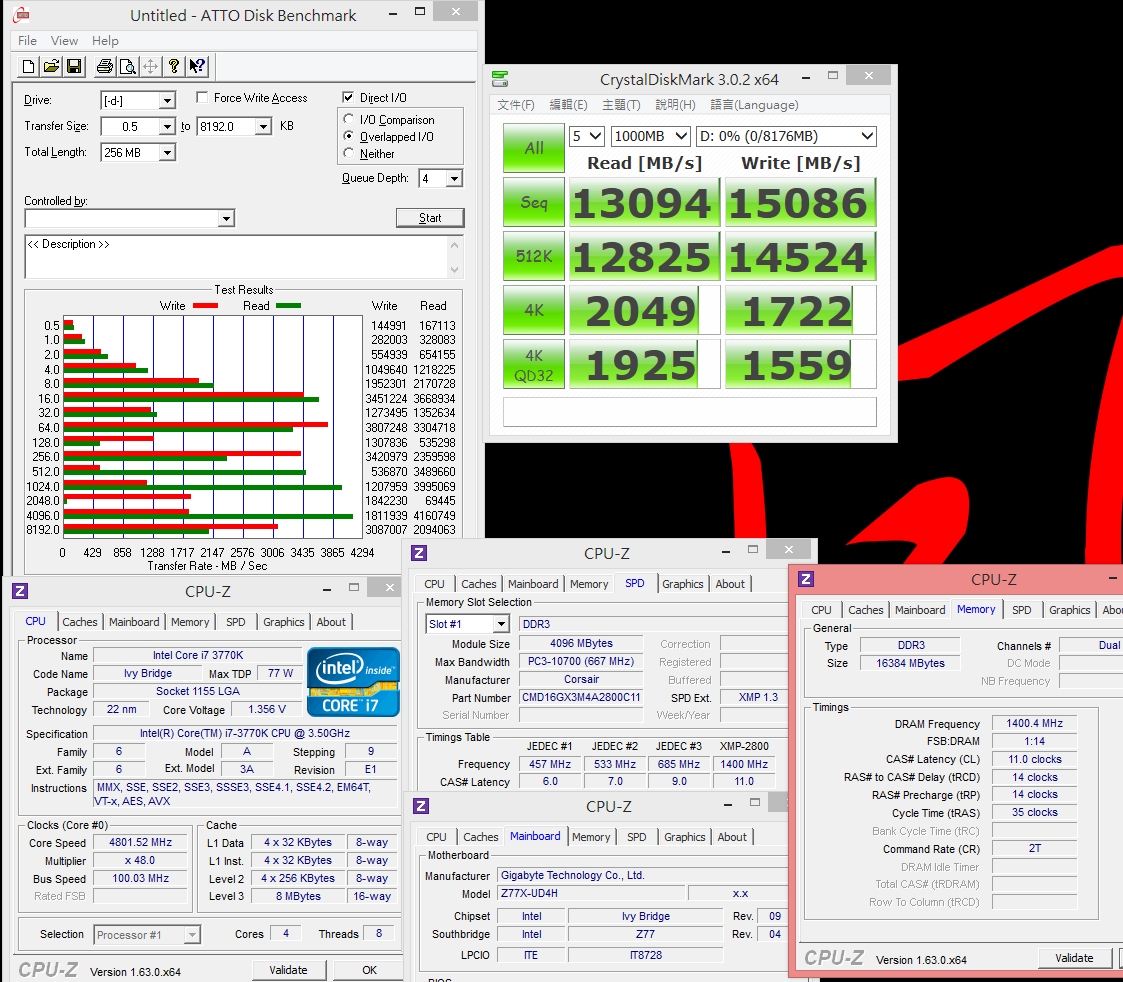The image size is (1123, 982).
Task: Click the Open folder icon in ATTO toolbar
Action: pyautogui.click(x=52, y=67)
